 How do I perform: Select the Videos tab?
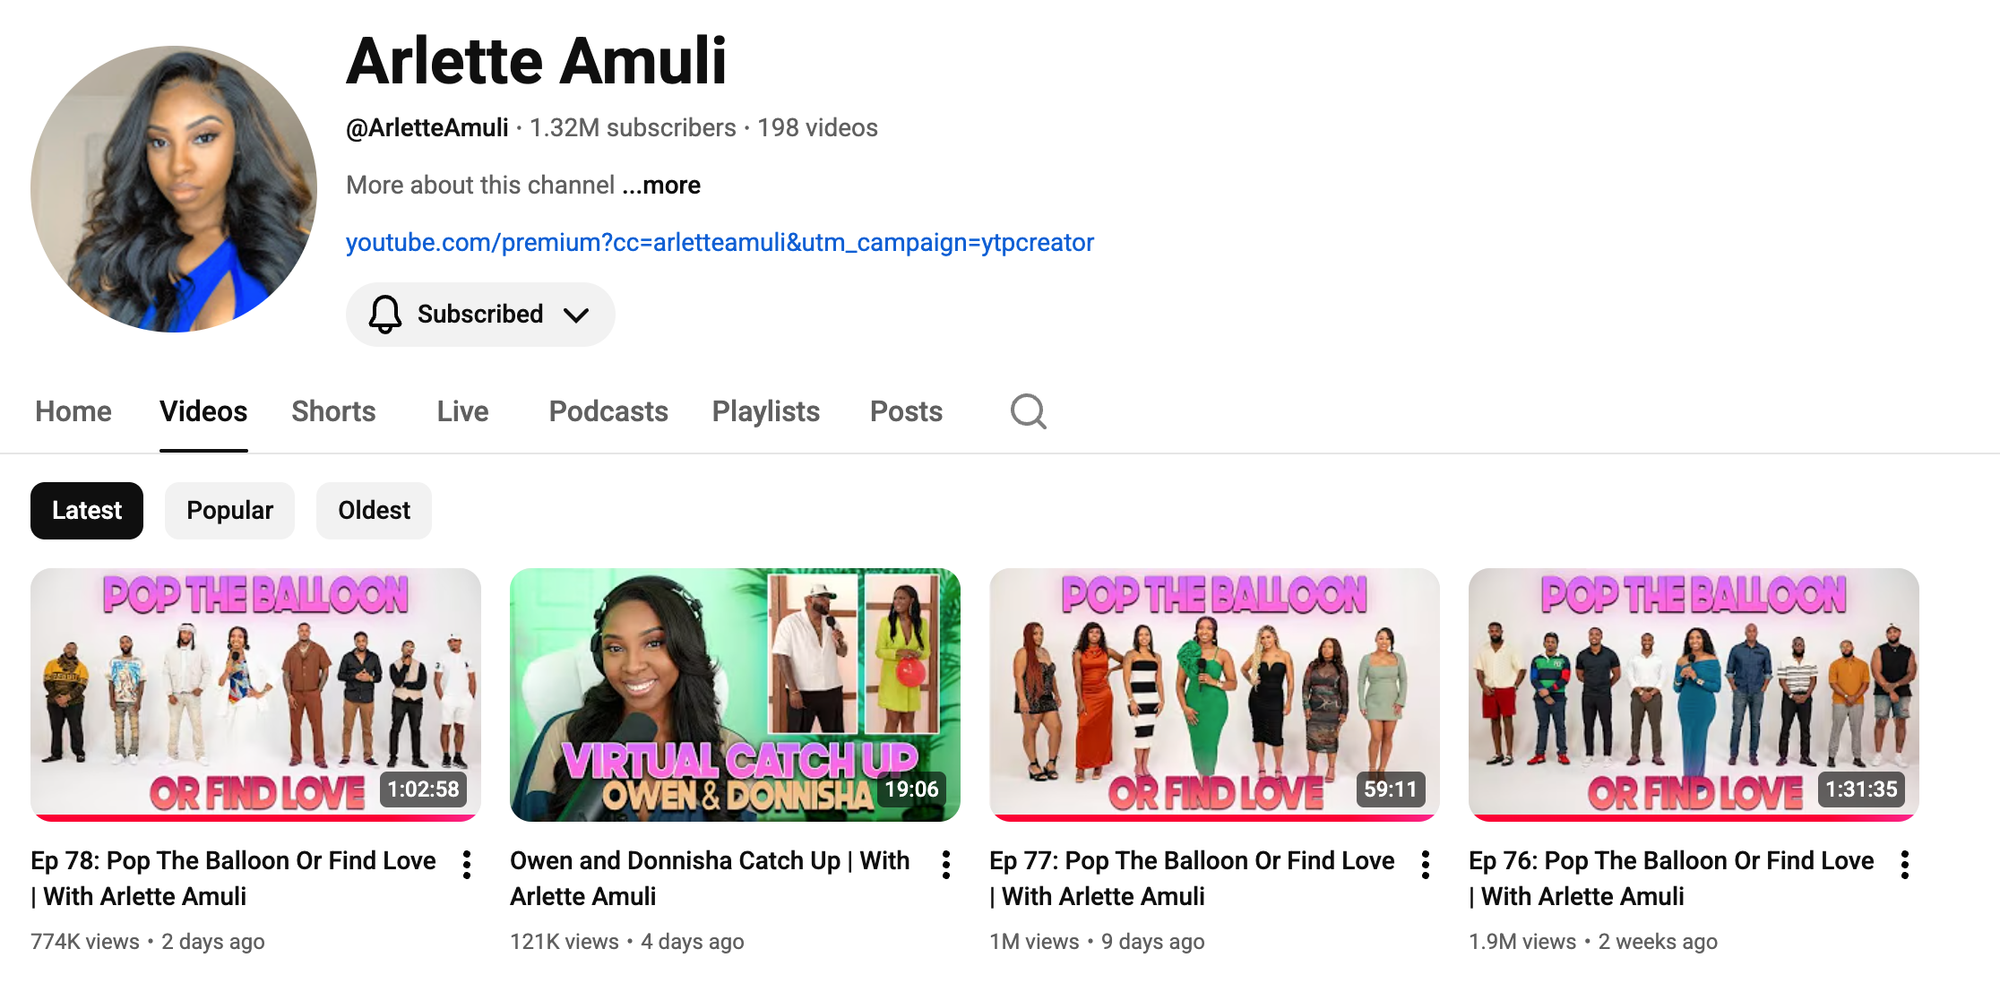(x=203, y=411)
